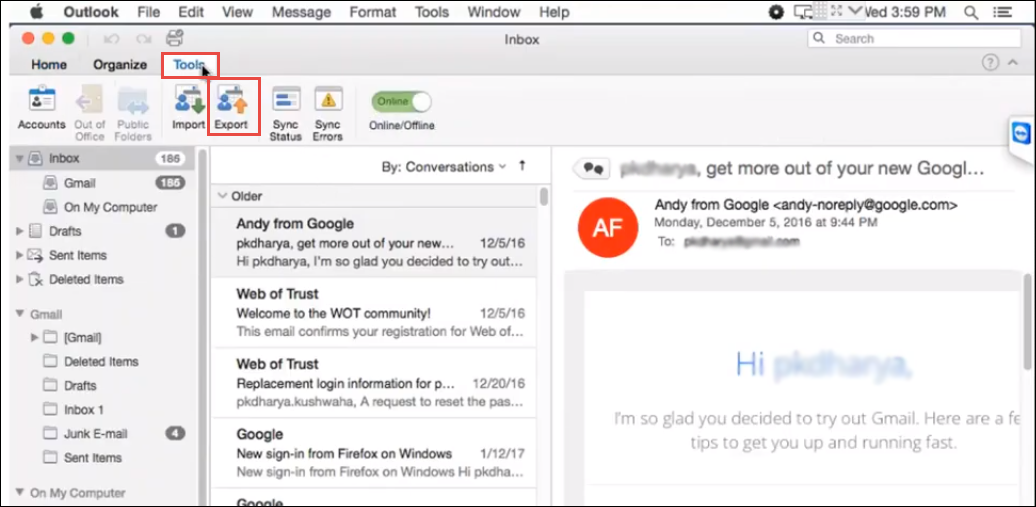
Task: Click the Import icon
Action: [189, 100]
